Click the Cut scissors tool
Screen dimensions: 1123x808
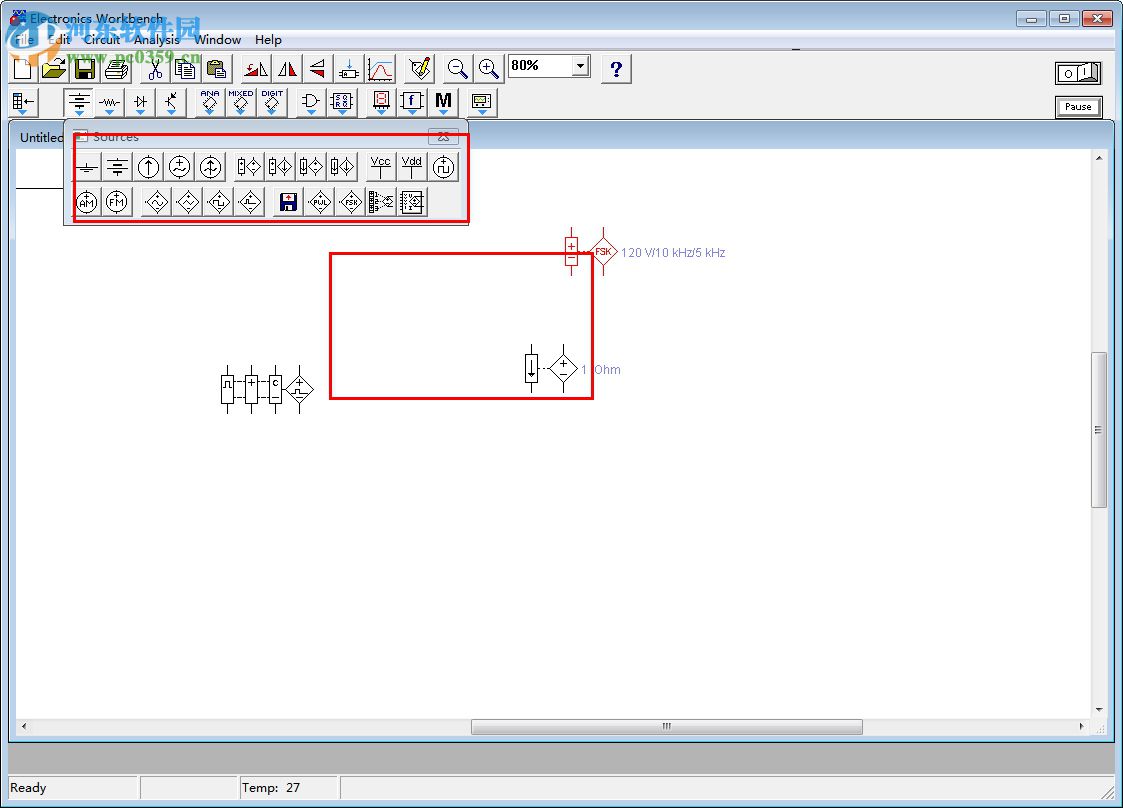[154, 68]
